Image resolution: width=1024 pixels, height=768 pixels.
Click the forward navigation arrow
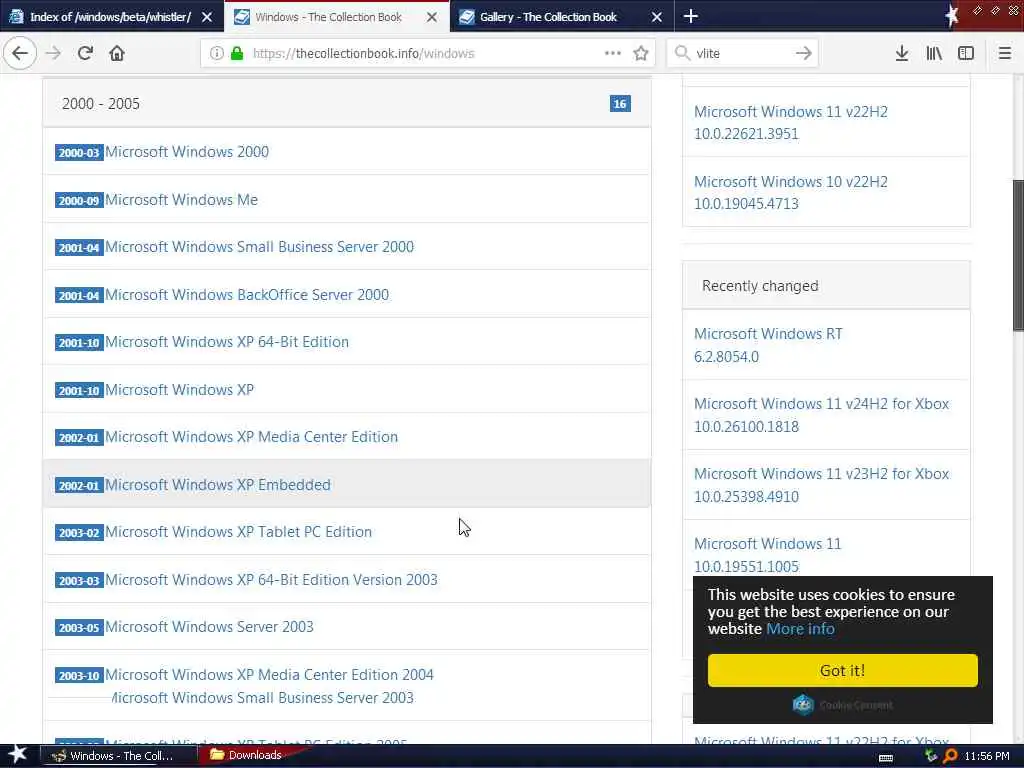(x=53, y=54)
